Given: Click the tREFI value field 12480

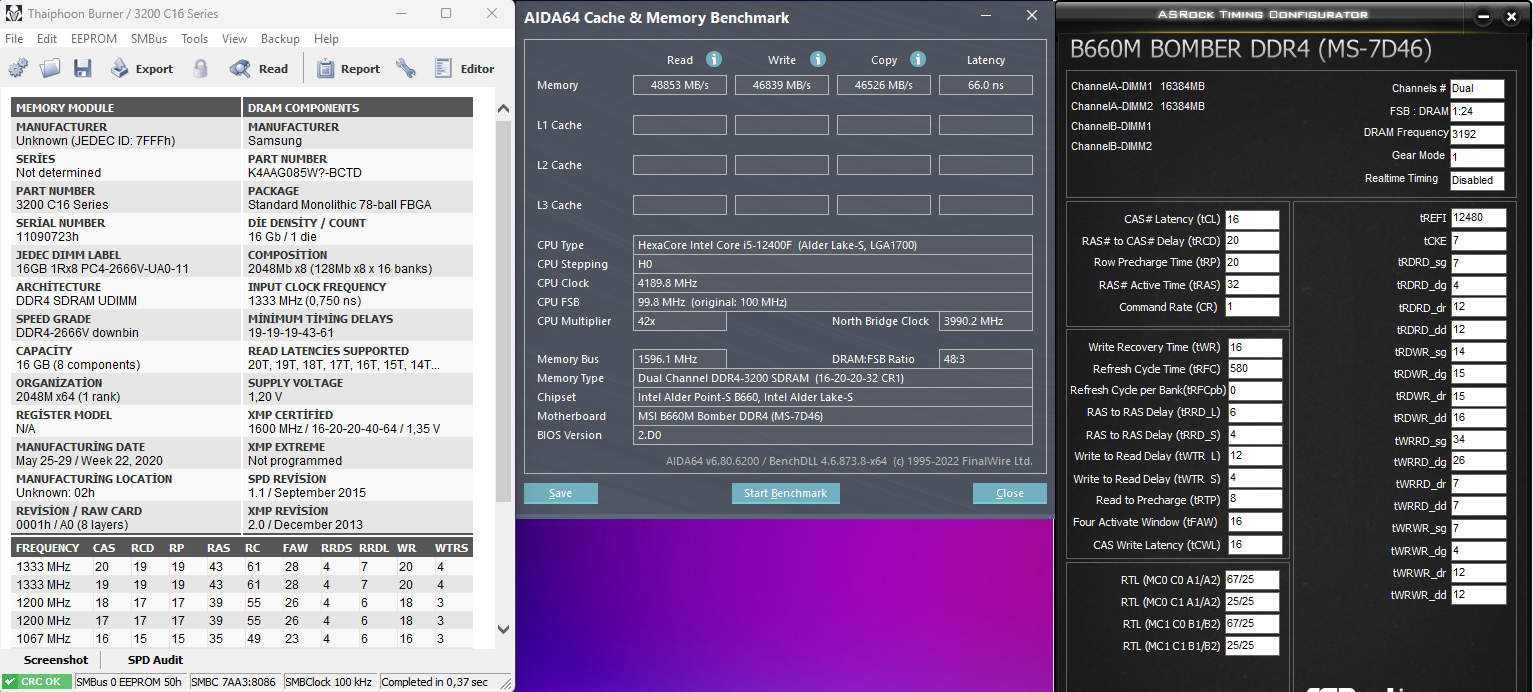Looking at the screenshot, I should [1479, 218].
